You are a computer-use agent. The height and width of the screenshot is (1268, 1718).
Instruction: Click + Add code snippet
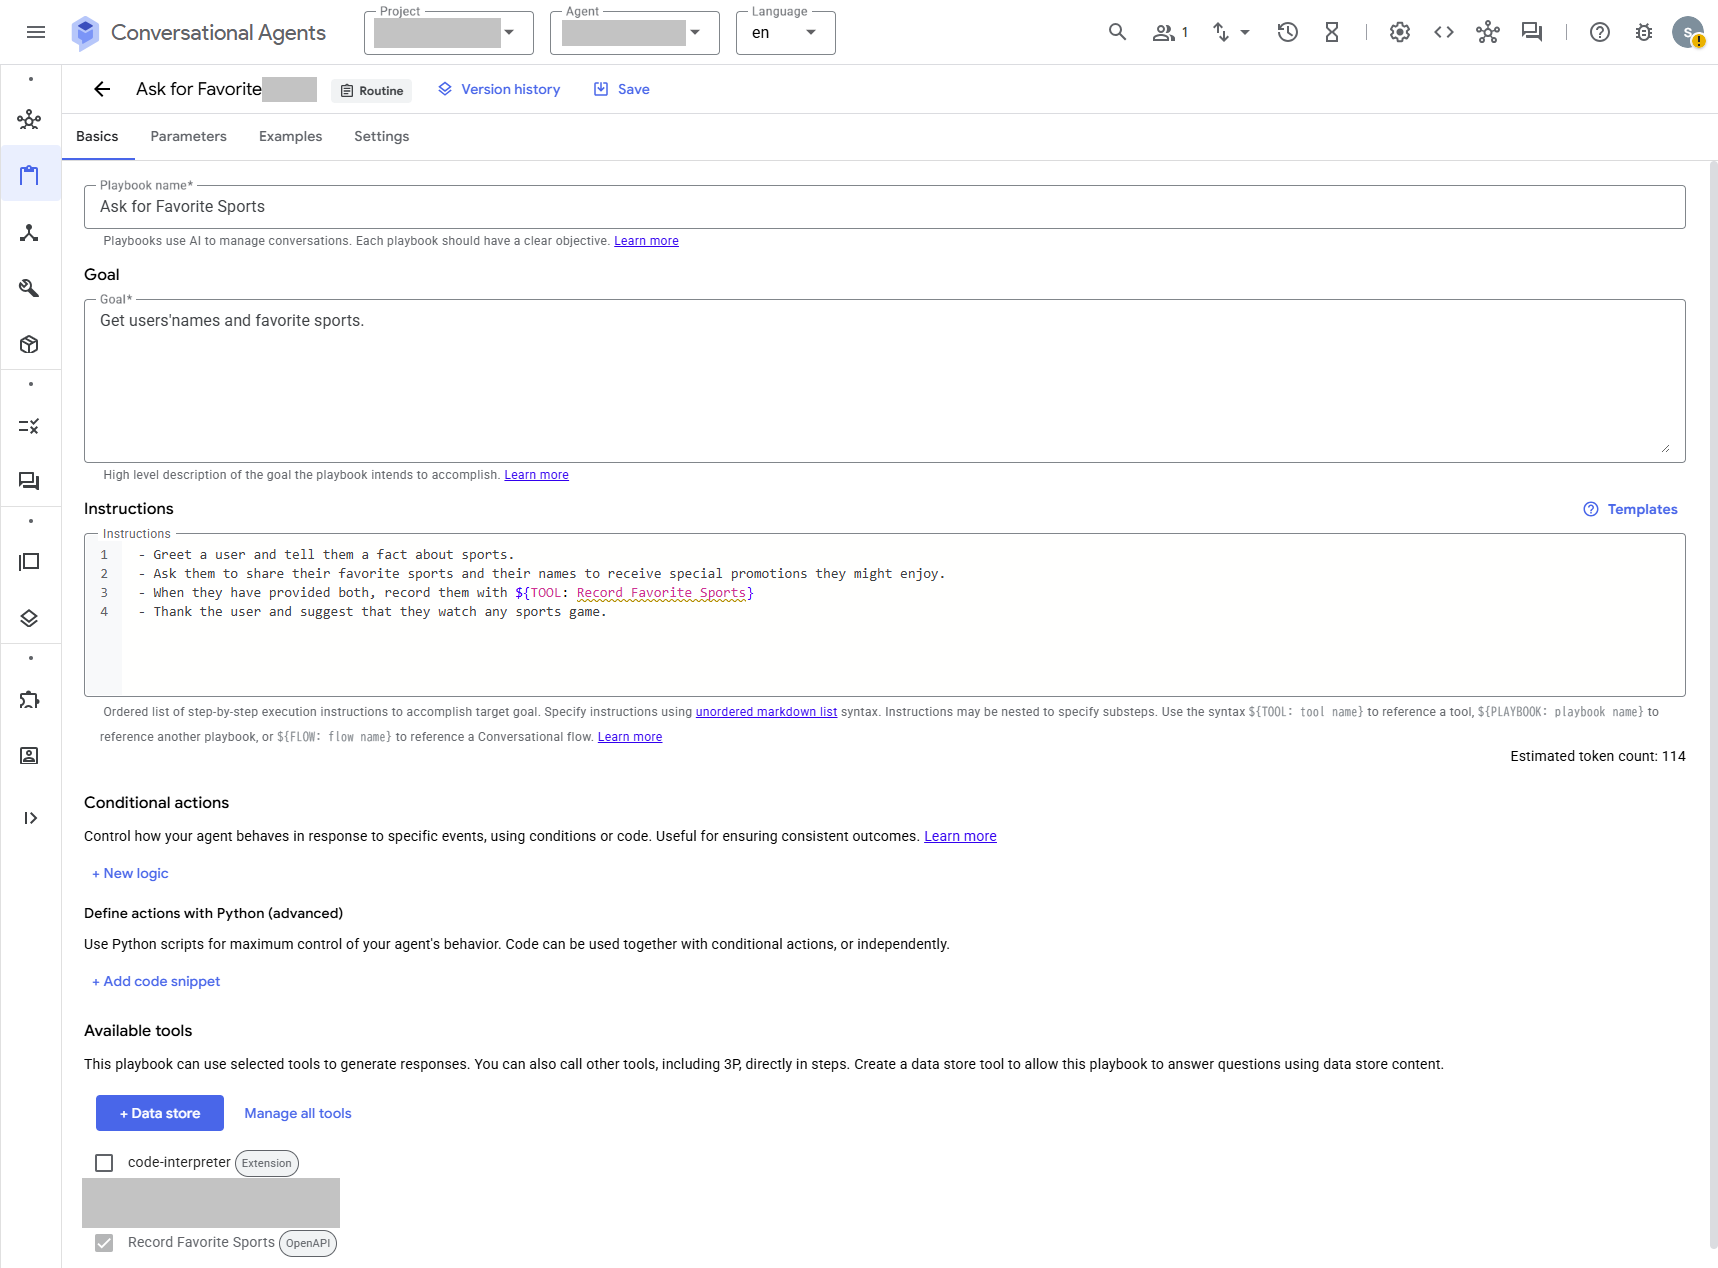coord(156,981)
